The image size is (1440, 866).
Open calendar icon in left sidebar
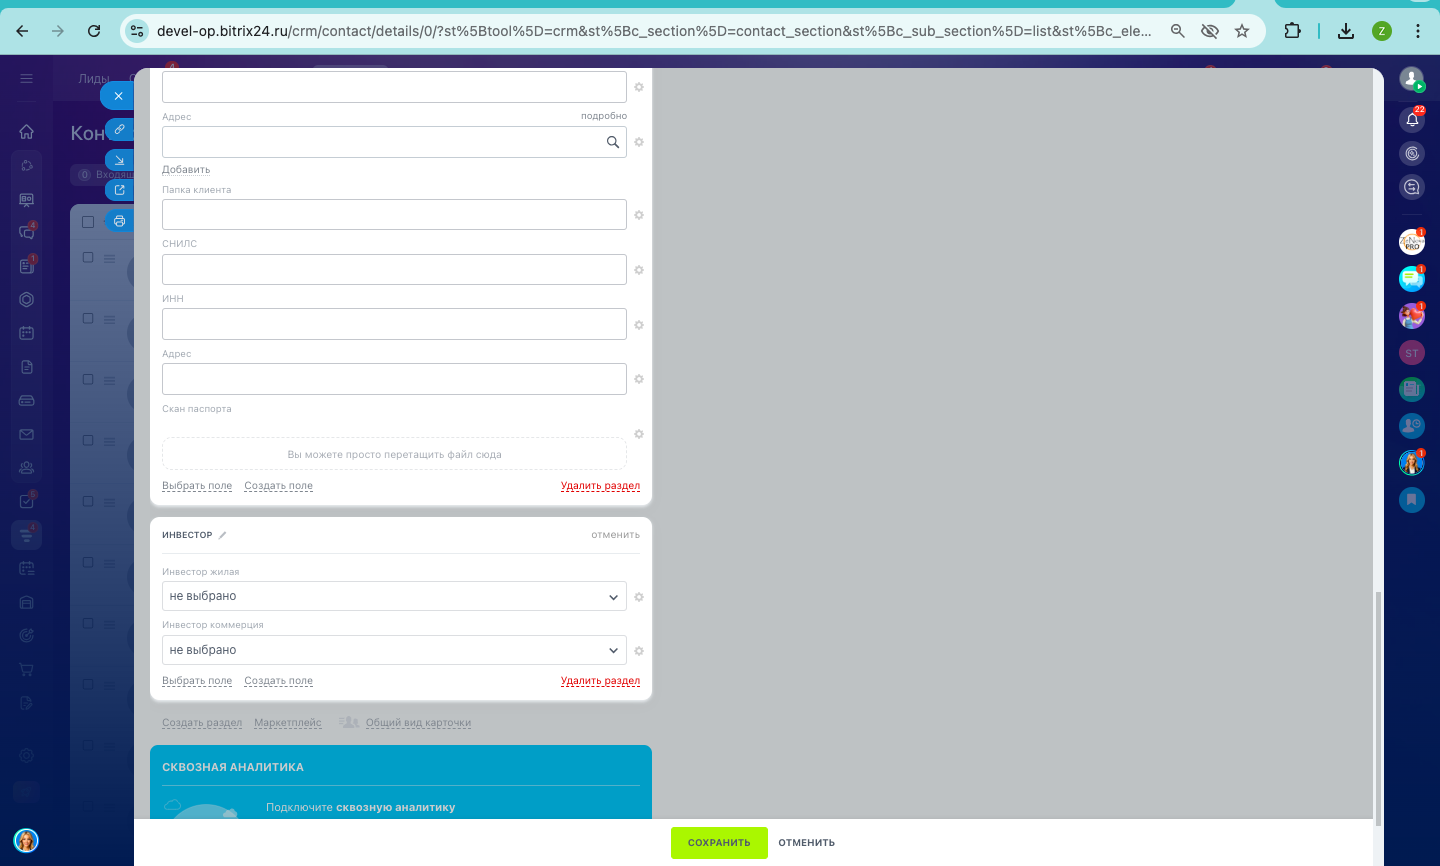pyautogui.click(x=27, y=333)
